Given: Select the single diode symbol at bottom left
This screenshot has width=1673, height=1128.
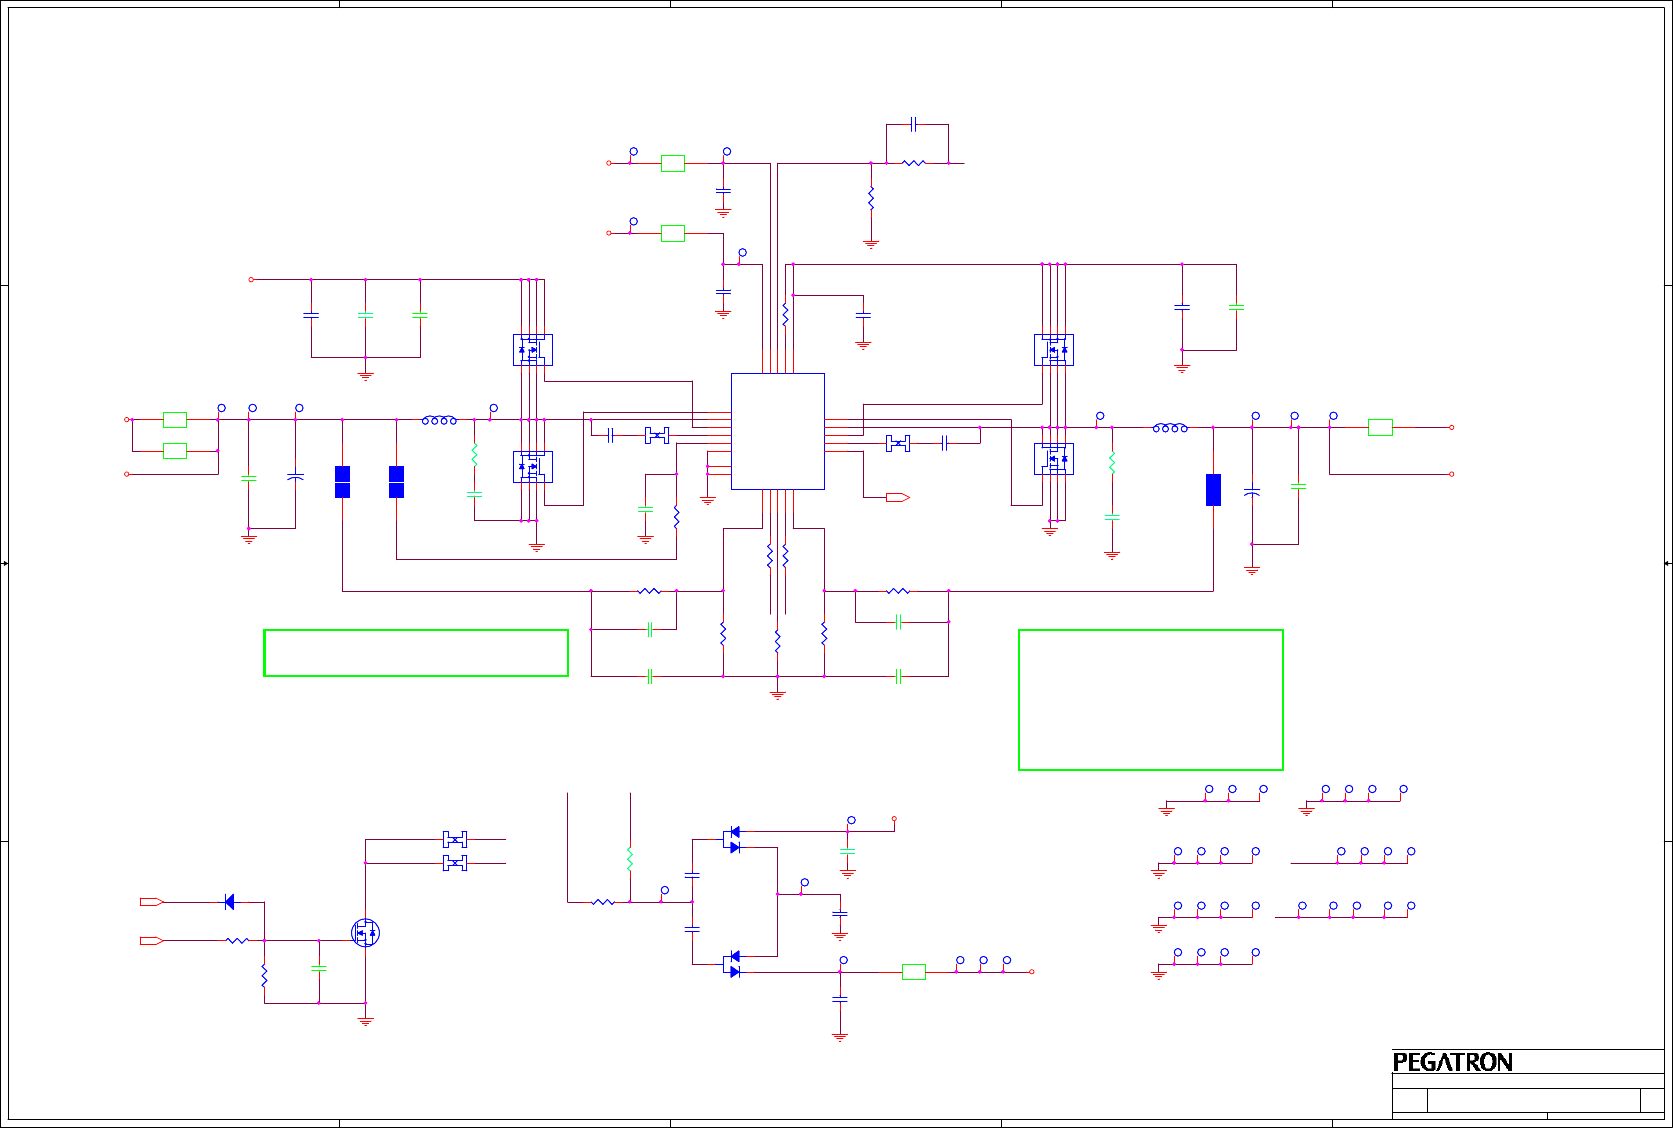Looking at the screenshot, I should click(229, 902).
